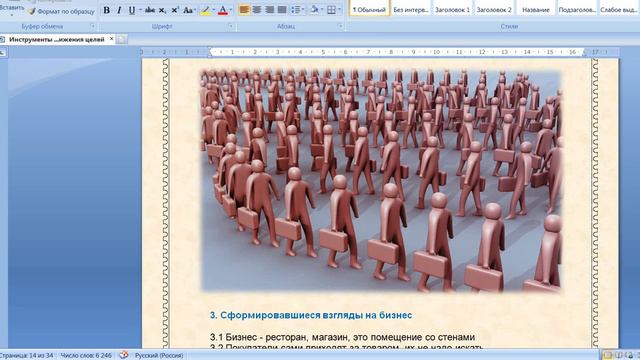This screenshot has width=640, height=360.
Task: Click Формат по образцу painter
Action: tap(61, 11)
